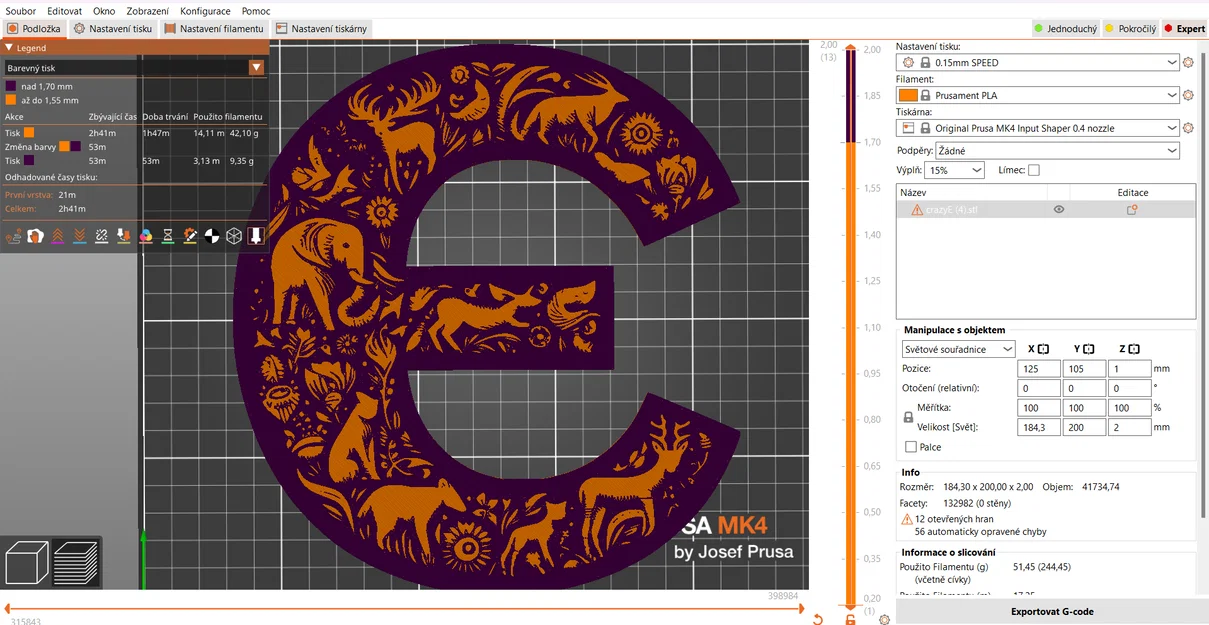The width and height of the screenshot is (1209, 625).
Task: Enable the Límec (brim) checkbox
Action: tap(1034, 170)
